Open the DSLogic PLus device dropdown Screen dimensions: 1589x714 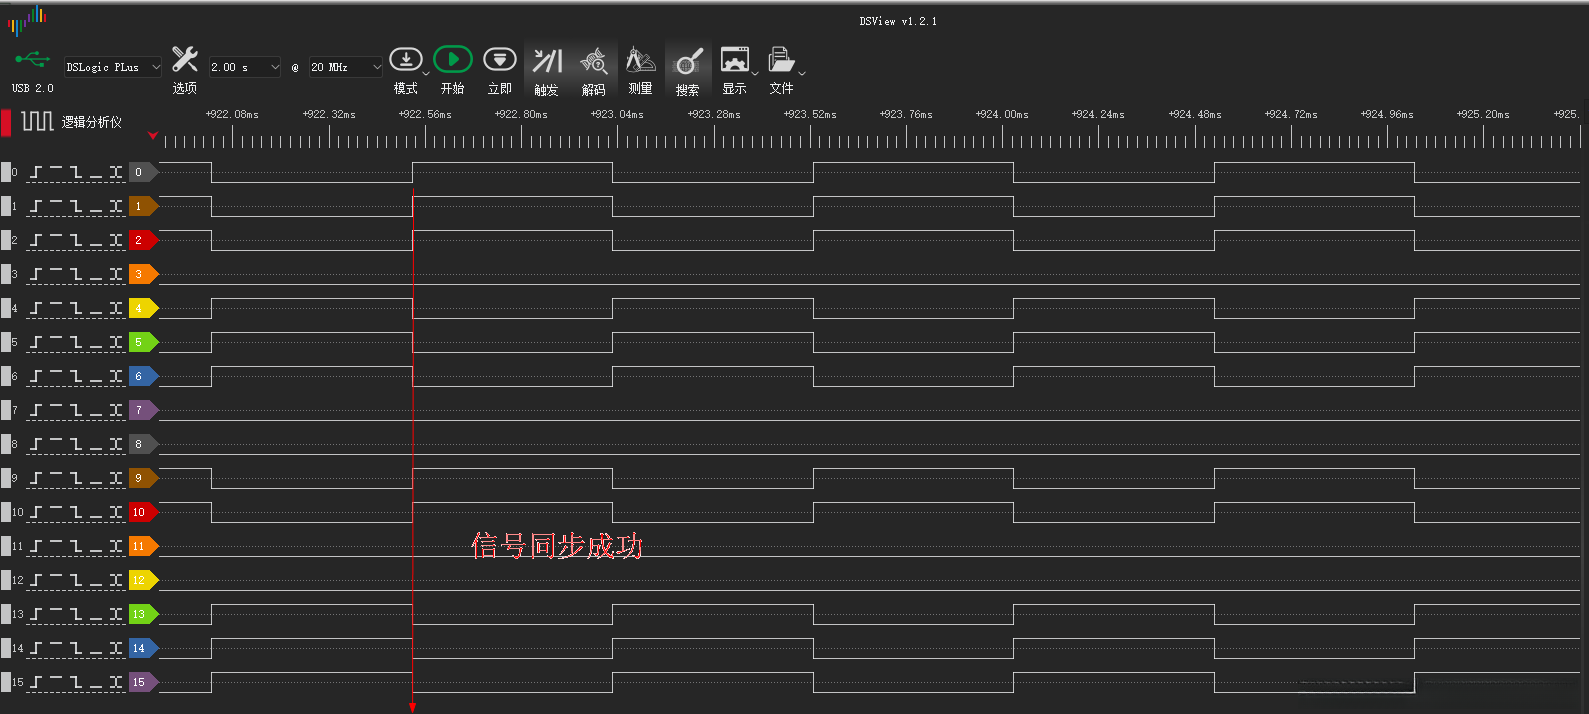pos(113,67)
